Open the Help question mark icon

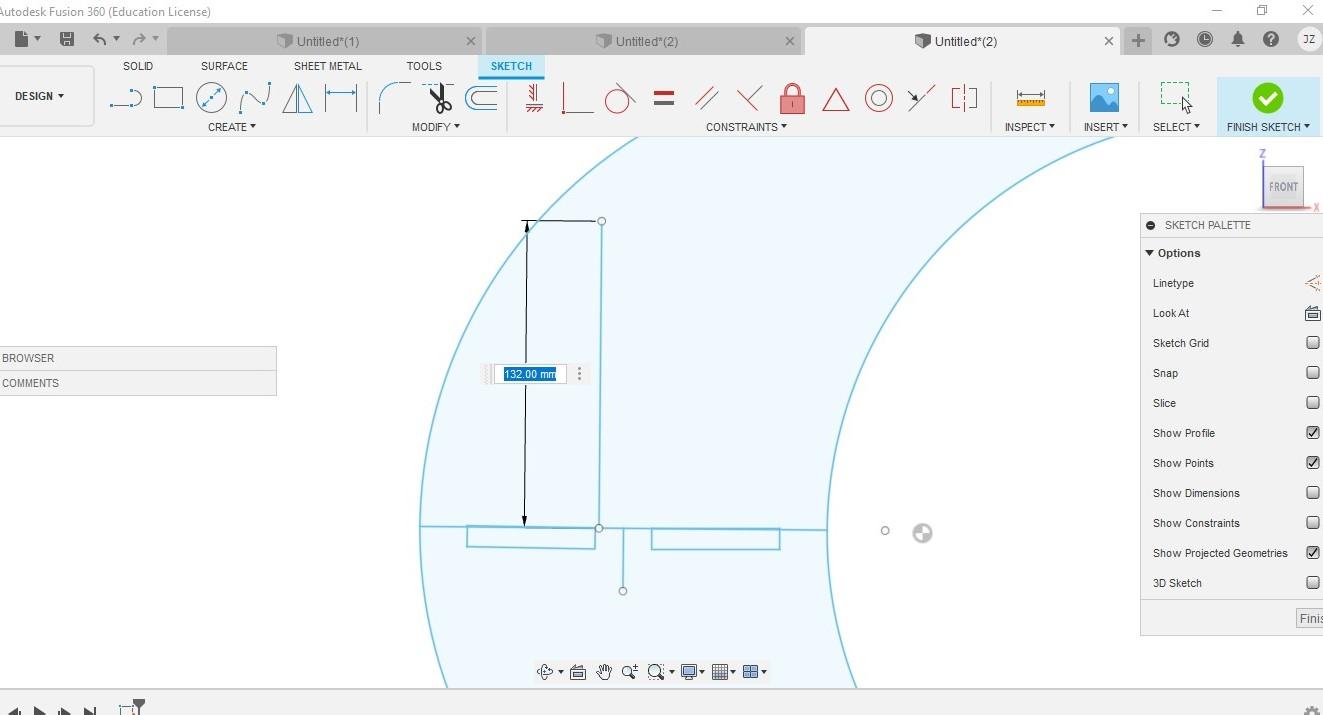[x=1271, y=40]
